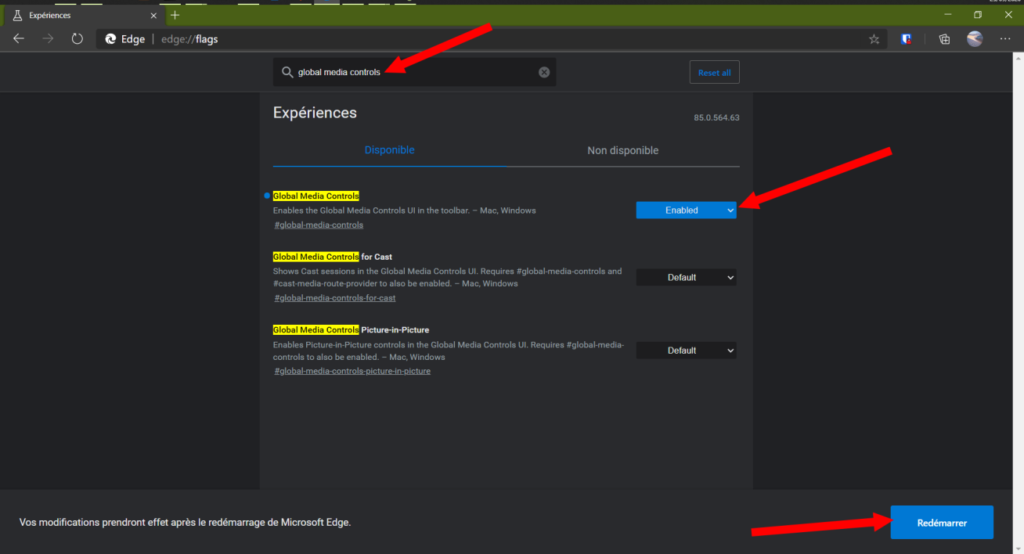This screenshot has width=1024, height=554.
Task: Clear the search field with X icon
Action: point(544,72)
